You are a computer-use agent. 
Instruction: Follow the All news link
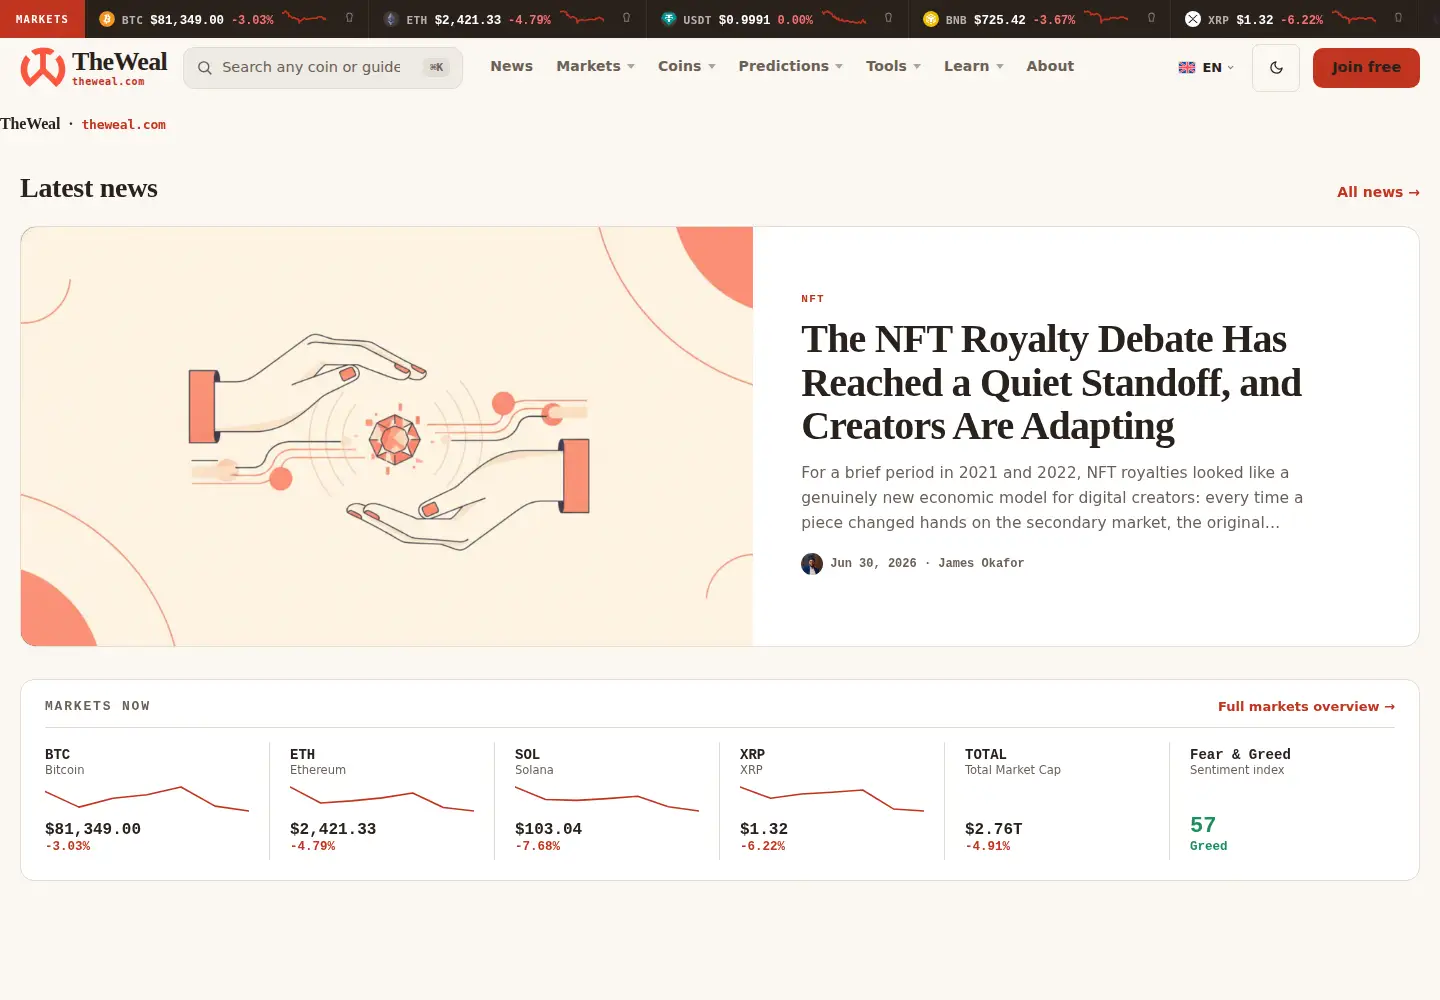1378,192
